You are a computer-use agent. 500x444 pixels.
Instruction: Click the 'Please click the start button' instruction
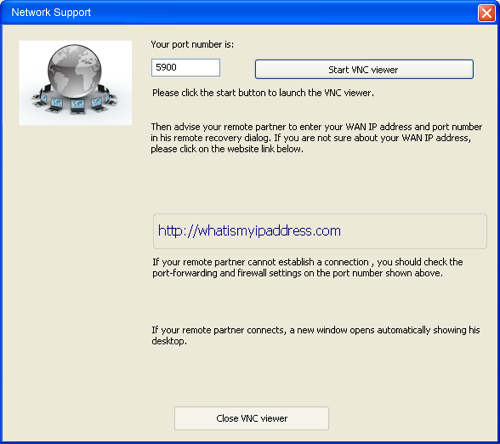263,93
